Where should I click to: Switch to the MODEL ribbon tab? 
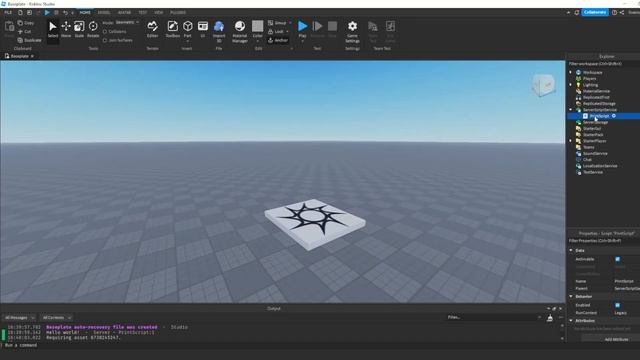coord(104,13)
